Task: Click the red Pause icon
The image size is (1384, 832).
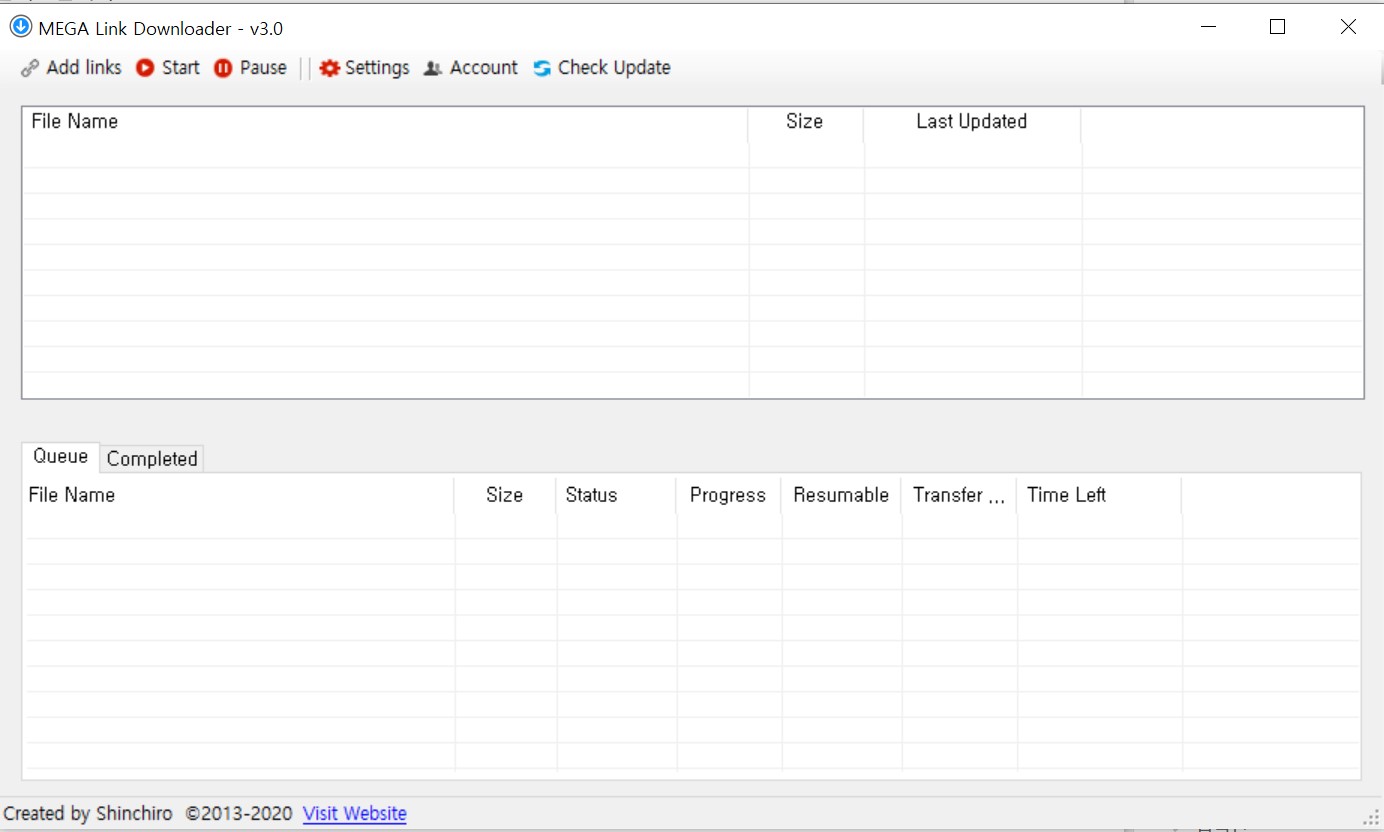Action: click(x=223, y=68)
